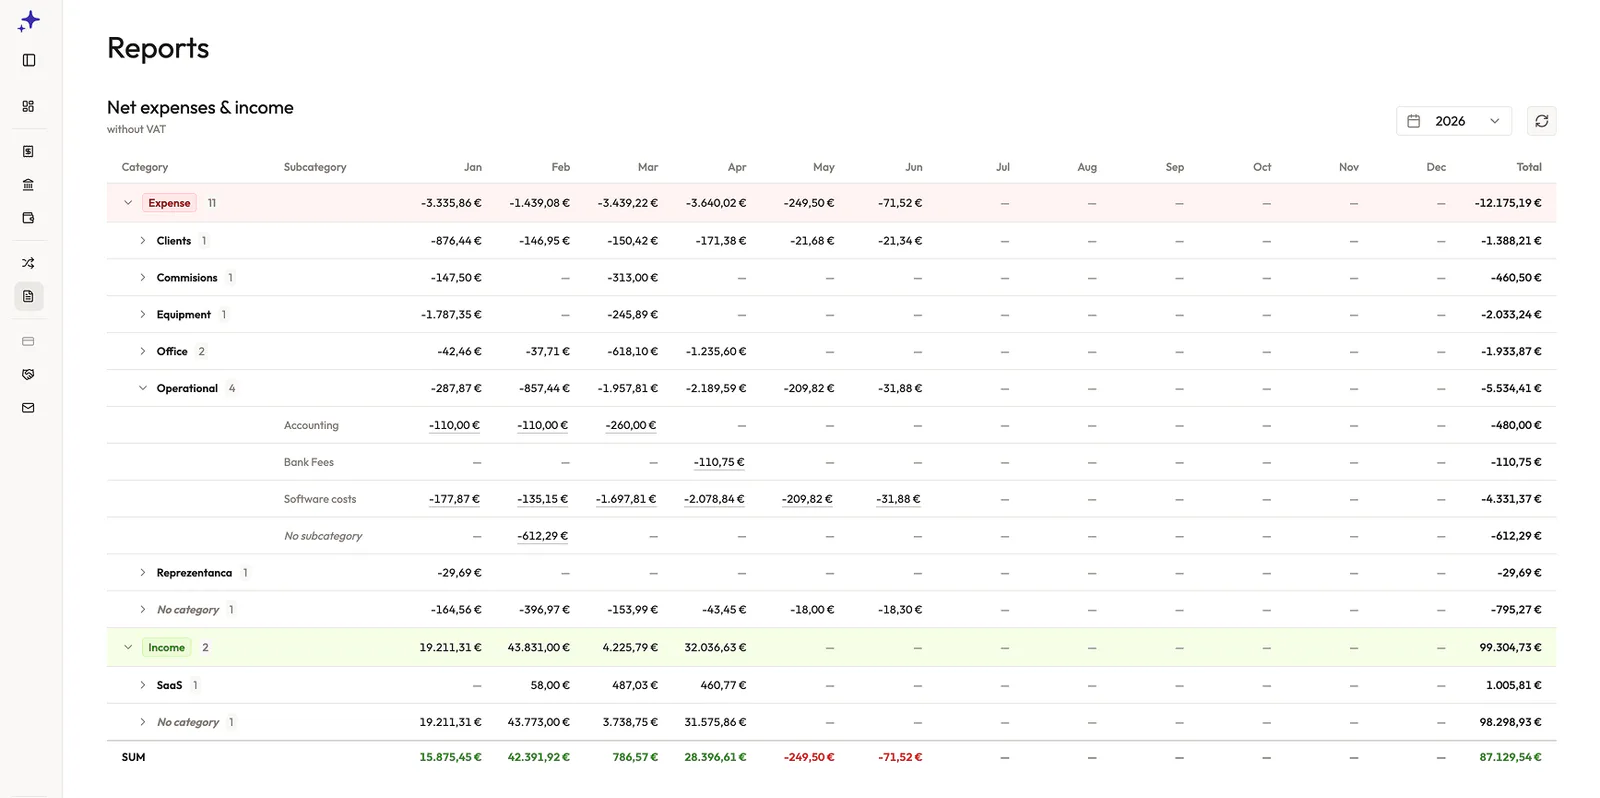This screenshot has height=798, width=1600.
Task: Expand the No category income row
Action: (143, 723)
